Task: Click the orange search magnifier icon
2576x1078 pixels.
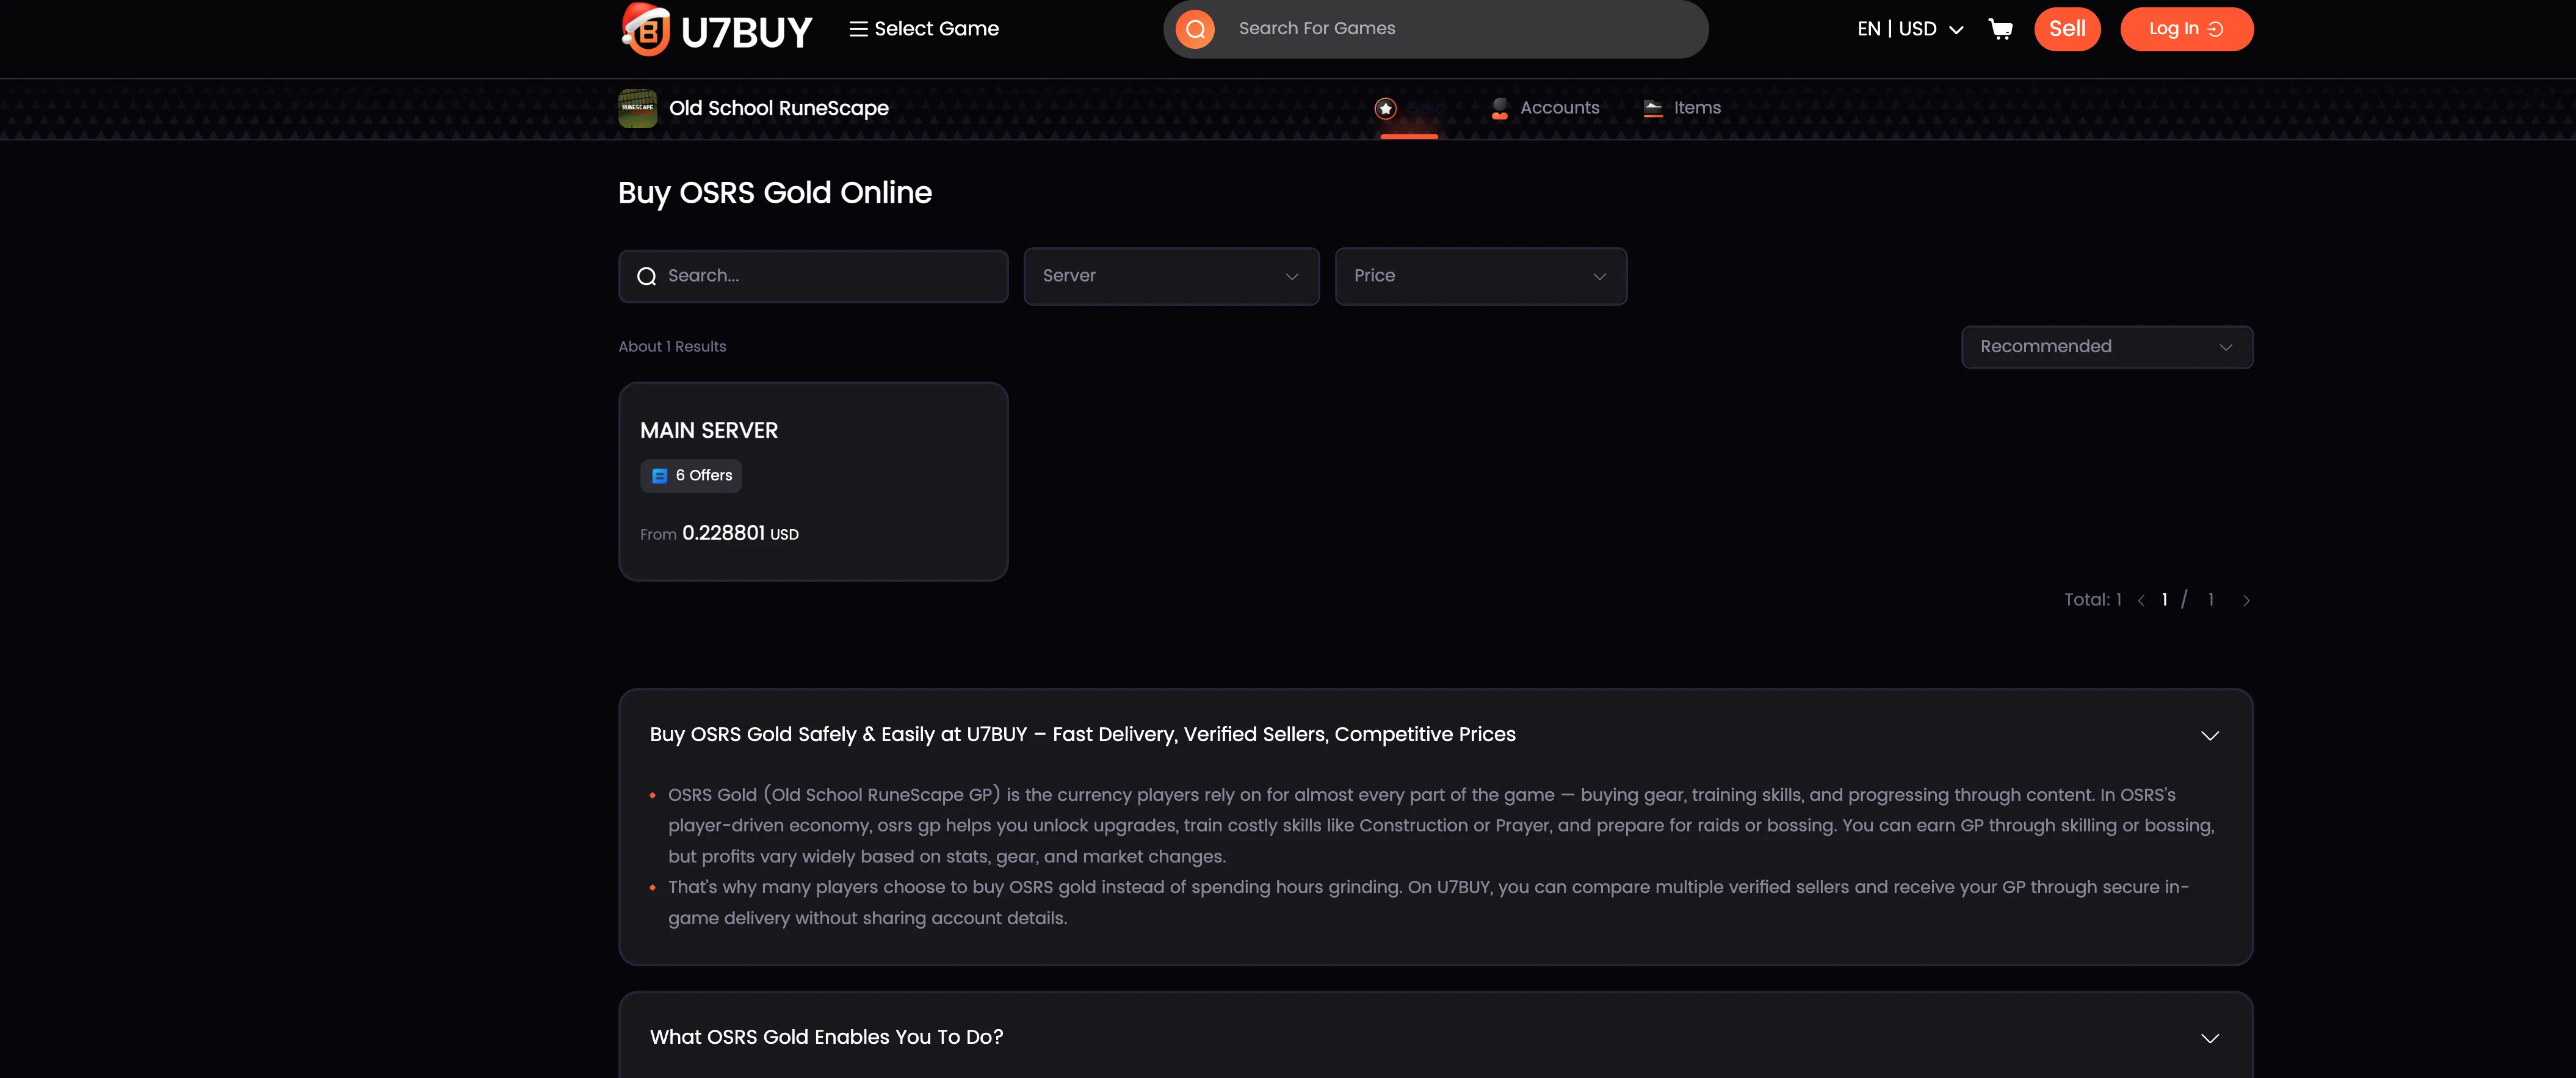Action: pos(1195,29)
